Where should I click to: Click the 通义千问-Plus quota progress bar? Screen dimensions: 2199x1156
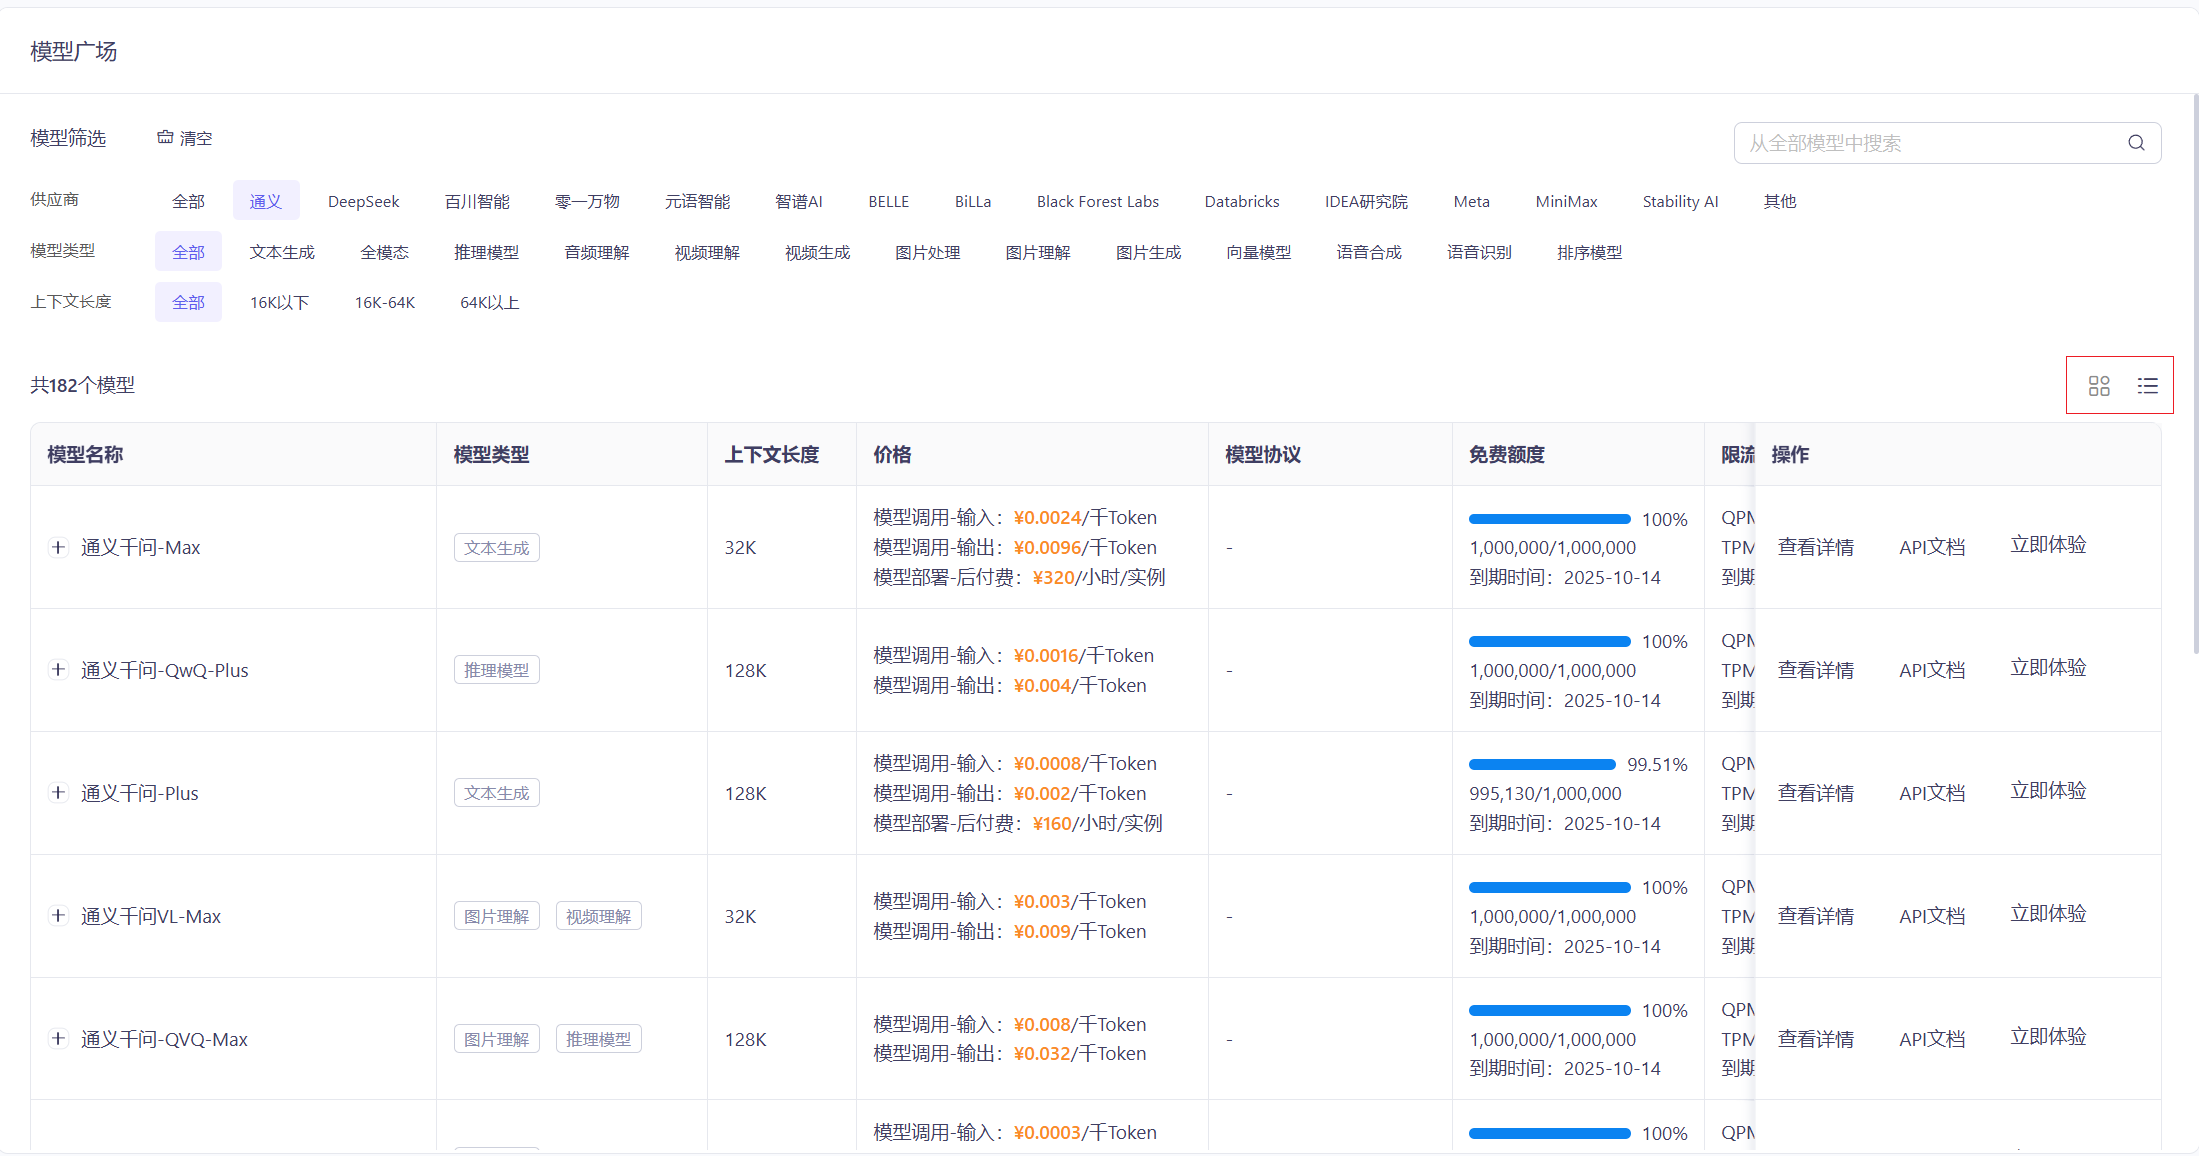(1542, 764)
